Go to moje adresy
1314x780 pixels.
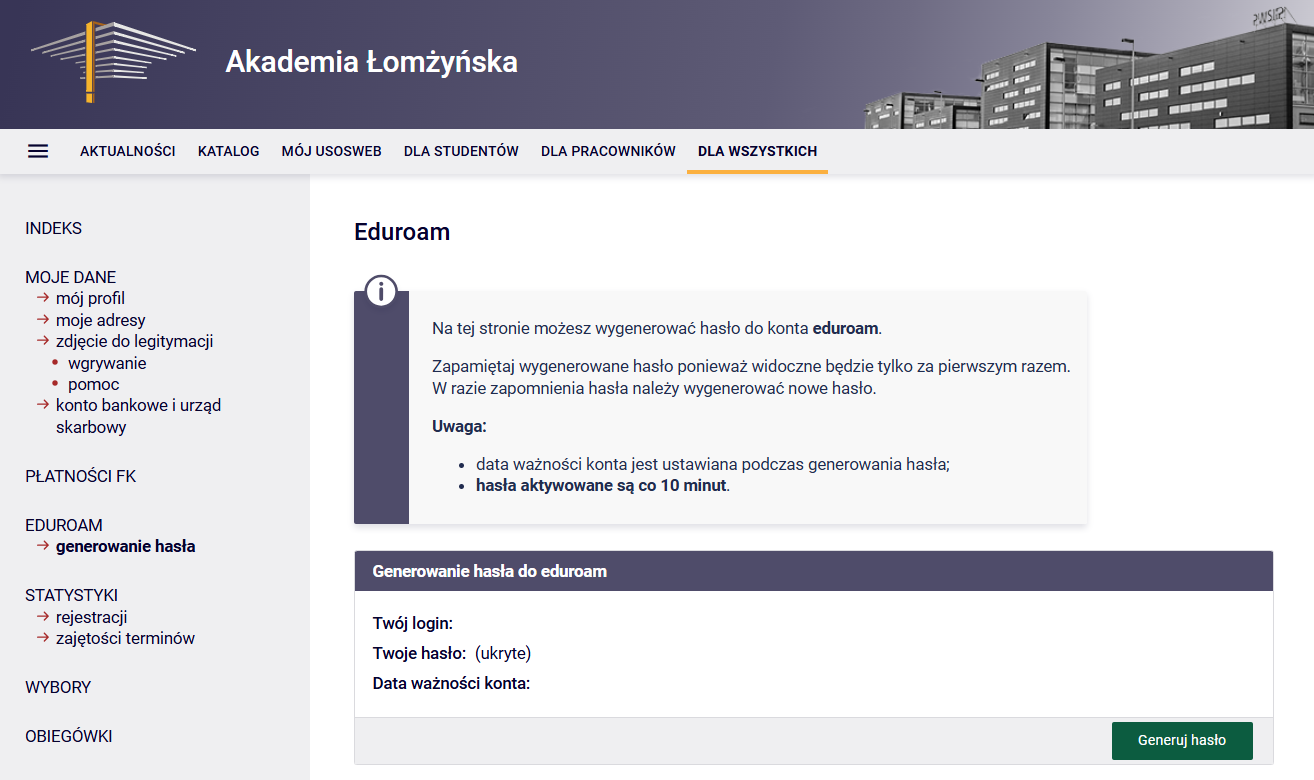tap(100, 320)
